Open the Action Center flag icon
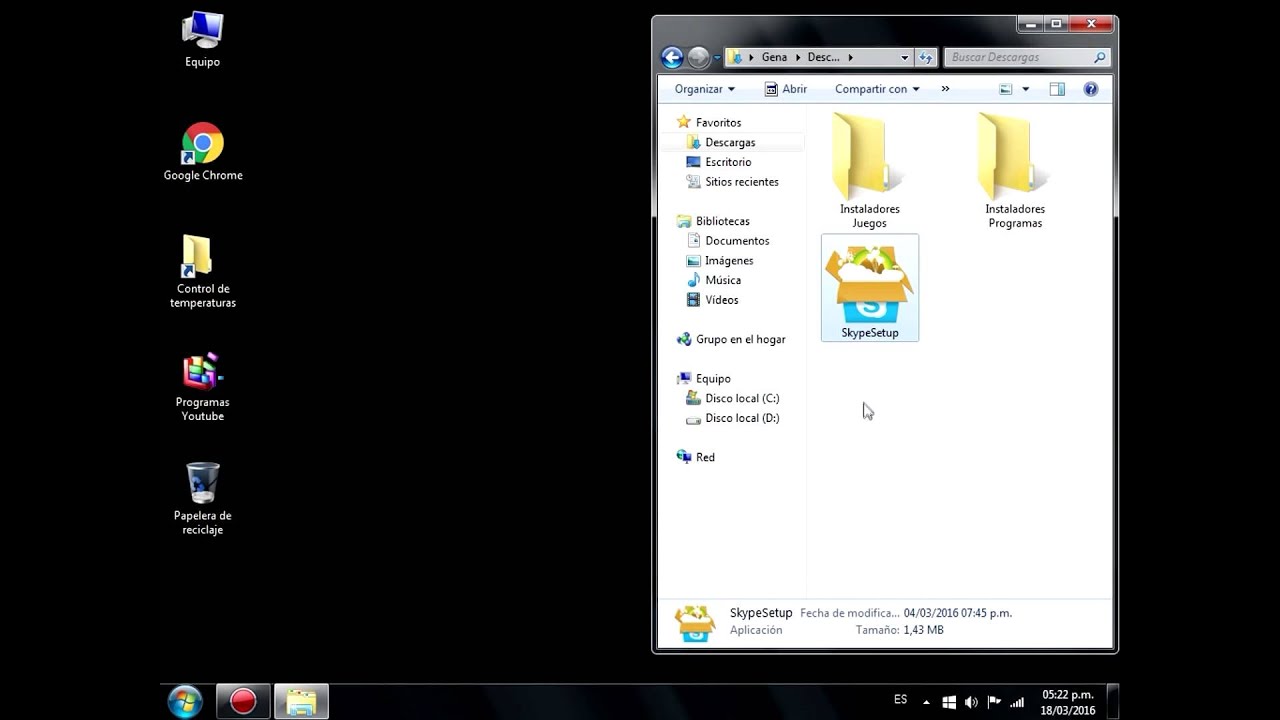Image resolution: width=1280 pixels, height=720 pixels. tap(994, 702)
